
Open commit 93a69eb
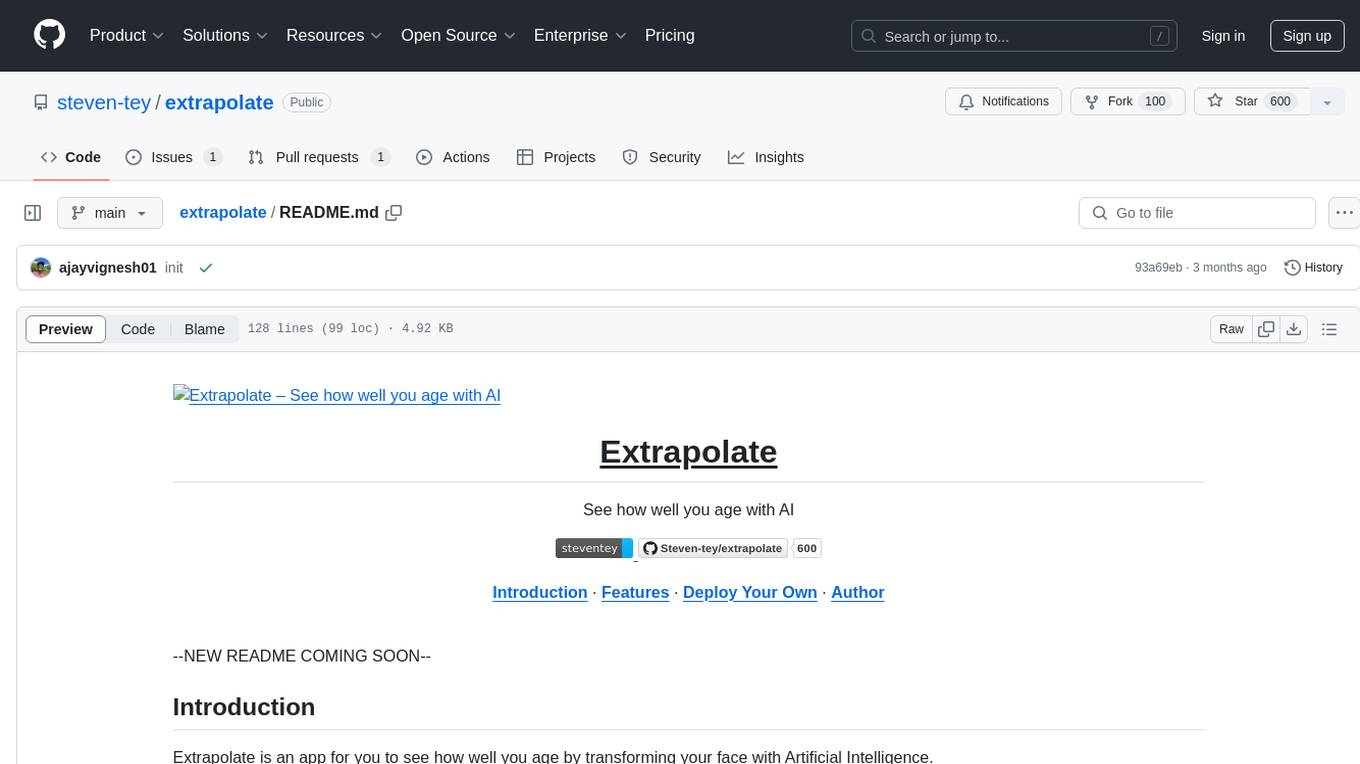click(1158, 268)
